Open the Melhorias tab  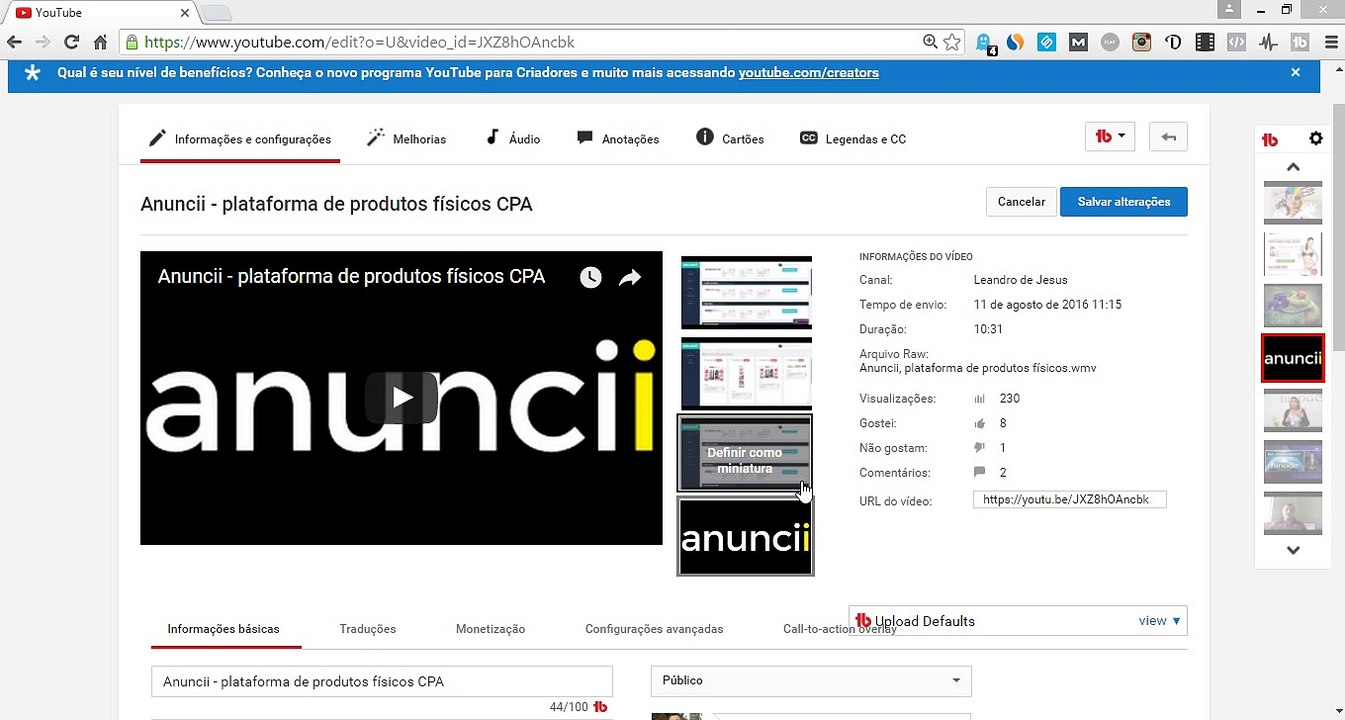406,139
